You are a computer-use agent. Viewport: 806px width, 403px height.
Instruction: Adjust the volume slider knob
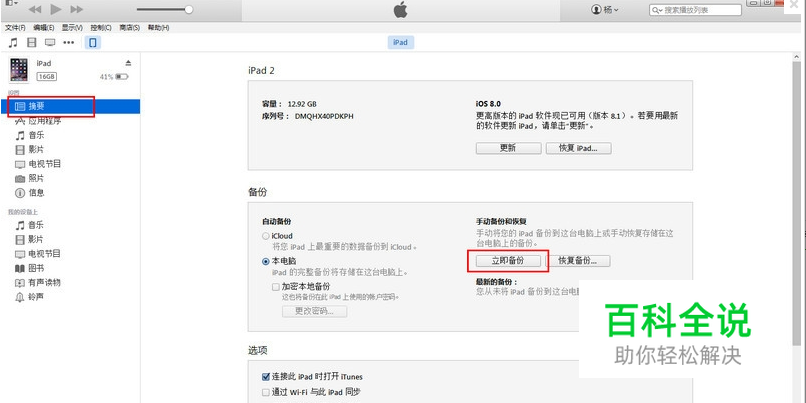(189, 9)
